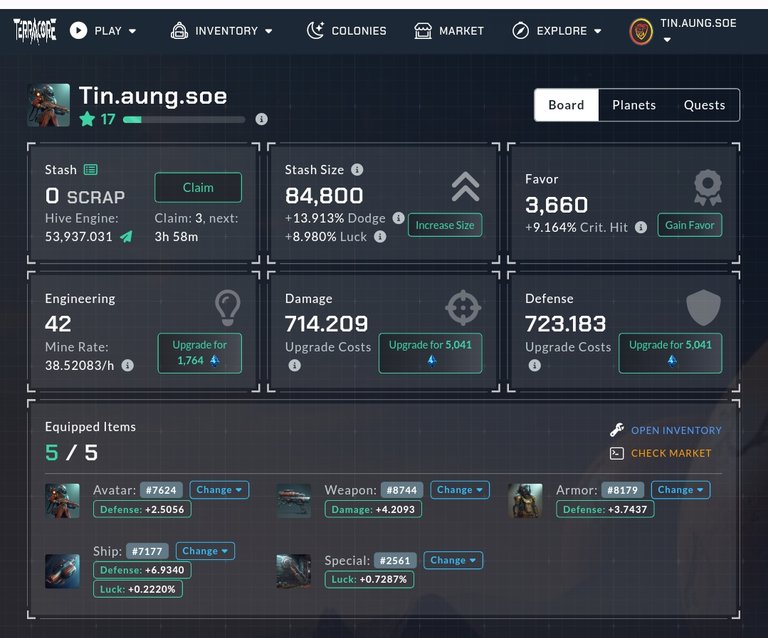Click the Colonies moon icon
The image size is (768, 638).
[315, 30]
